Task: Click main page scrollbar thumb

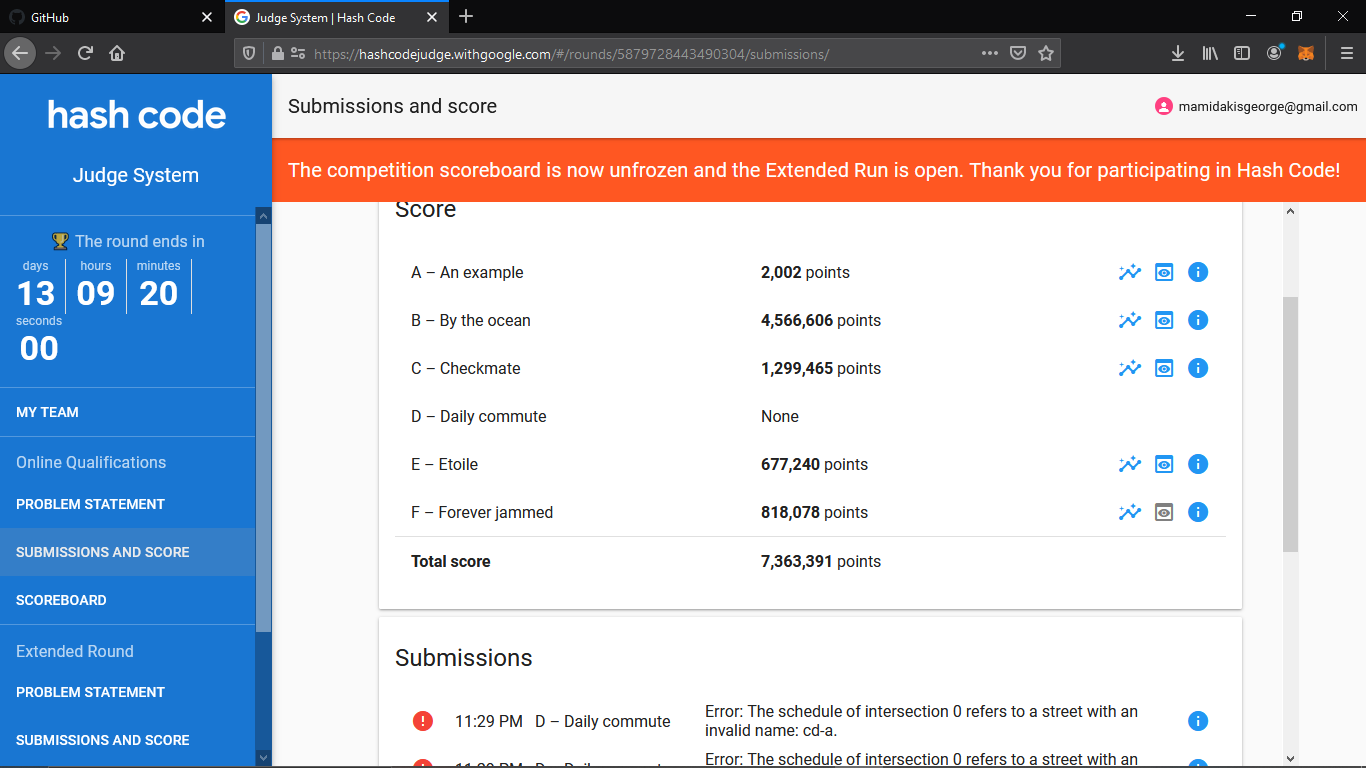Action: (1290, 424)
